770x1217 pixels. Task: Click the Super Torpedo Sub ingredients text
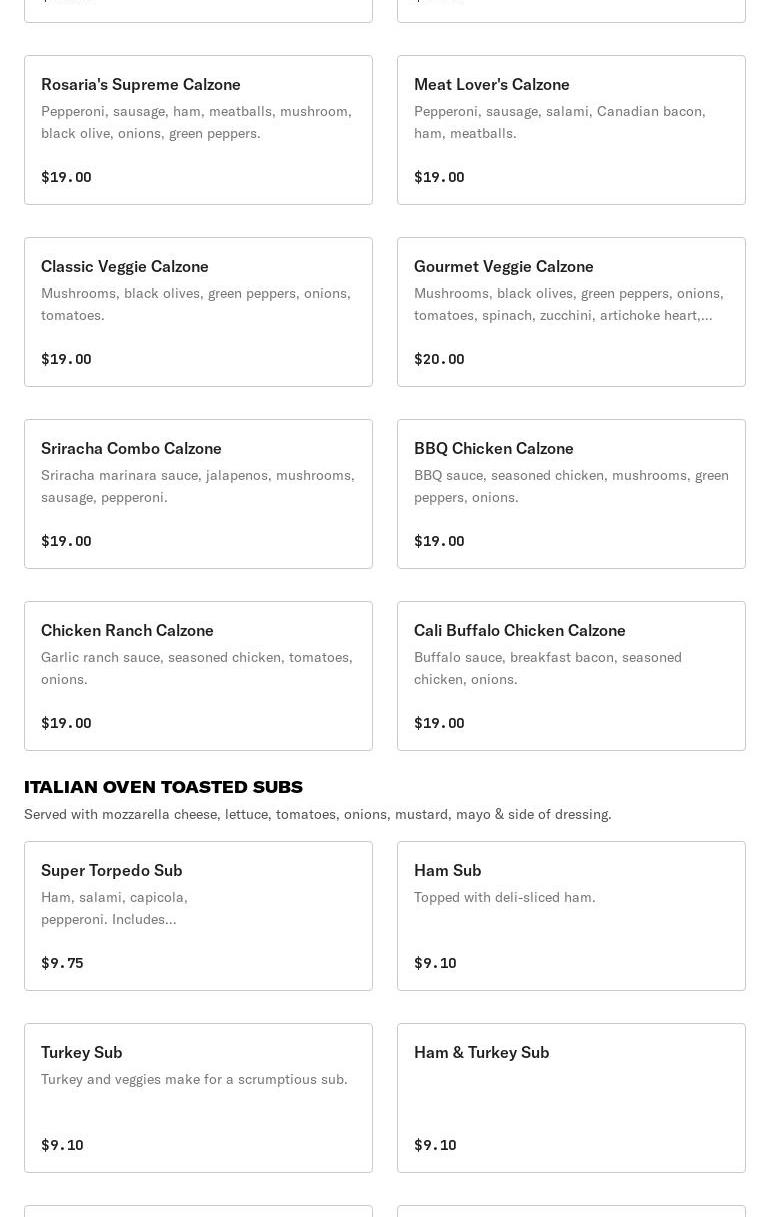point(114,908)
